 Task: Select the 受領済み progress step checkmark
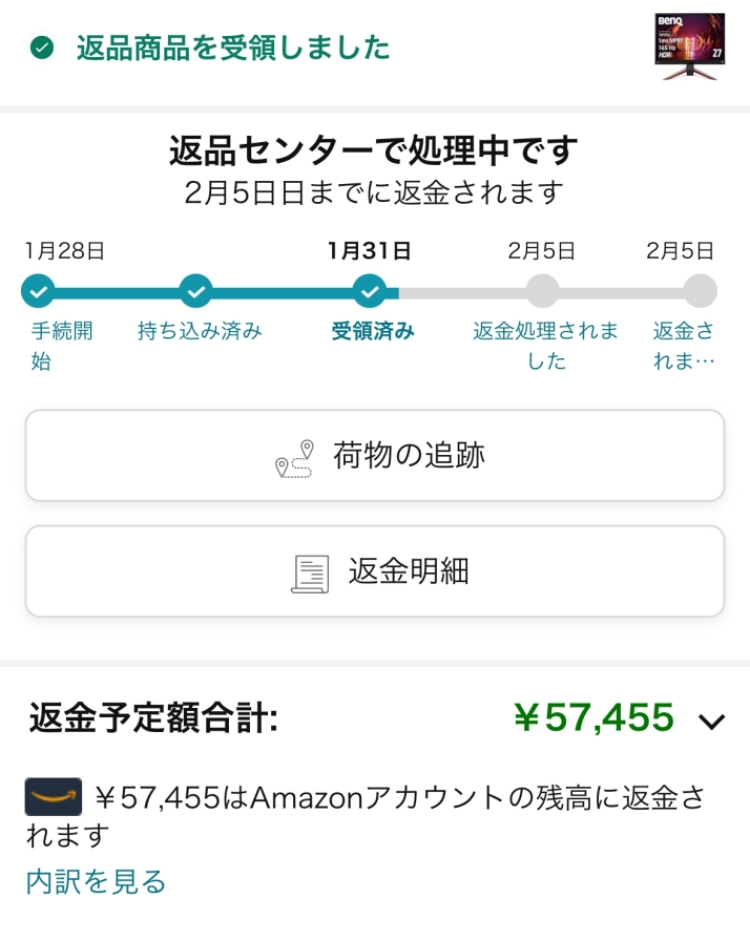369,291
